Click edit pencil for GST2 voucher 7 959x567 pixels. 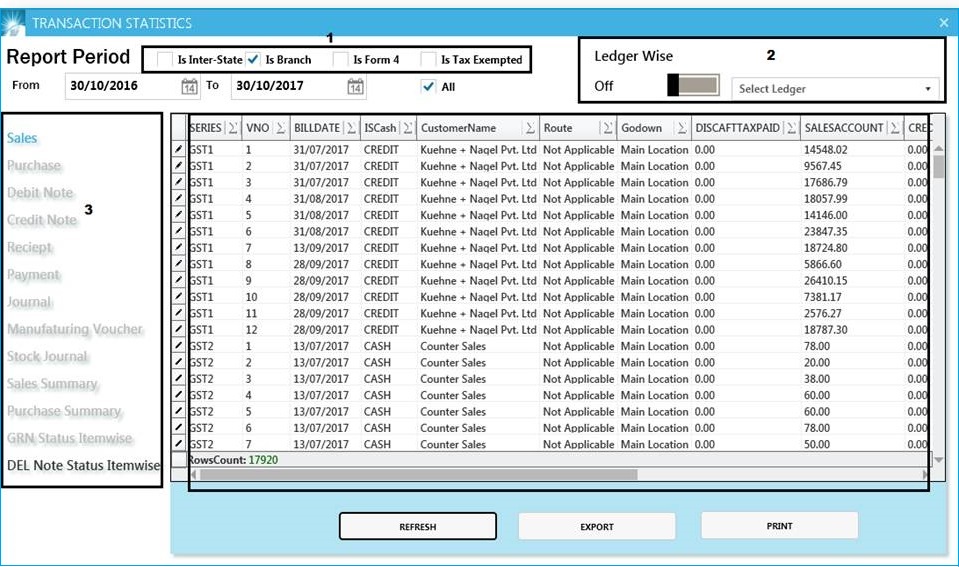click(179, 443)
